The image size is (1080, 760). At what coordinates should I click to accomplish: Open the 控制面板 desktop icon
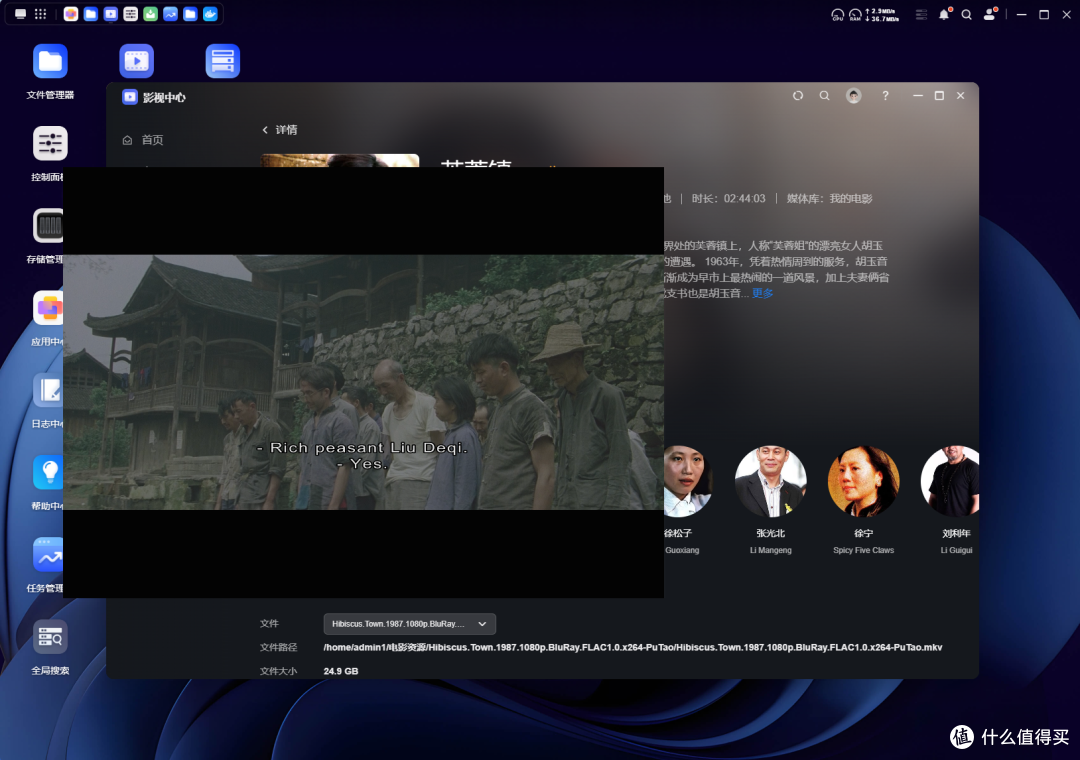click(50, 144)
